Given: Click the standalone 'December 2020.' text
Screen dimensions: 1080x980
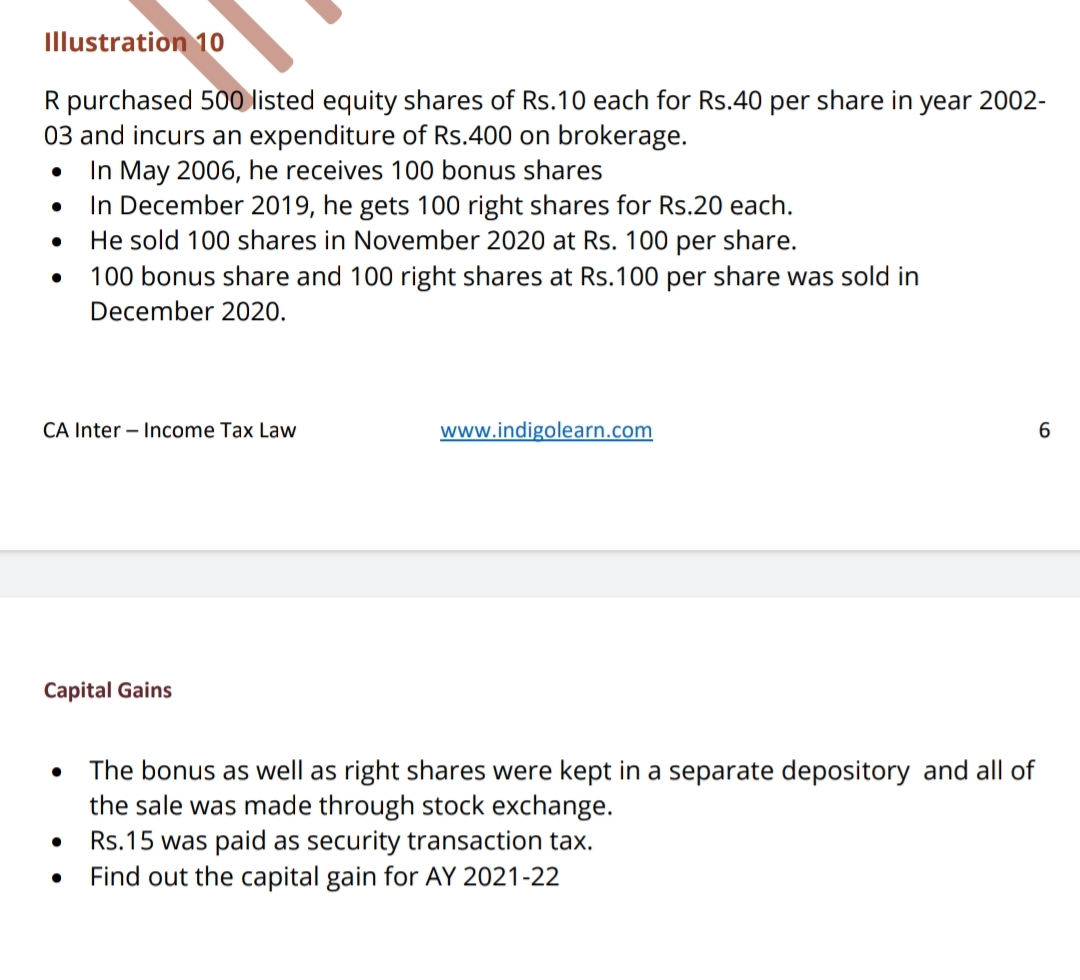Looking at the screenshot, I should pyautogui.click(x=188, y=312).
